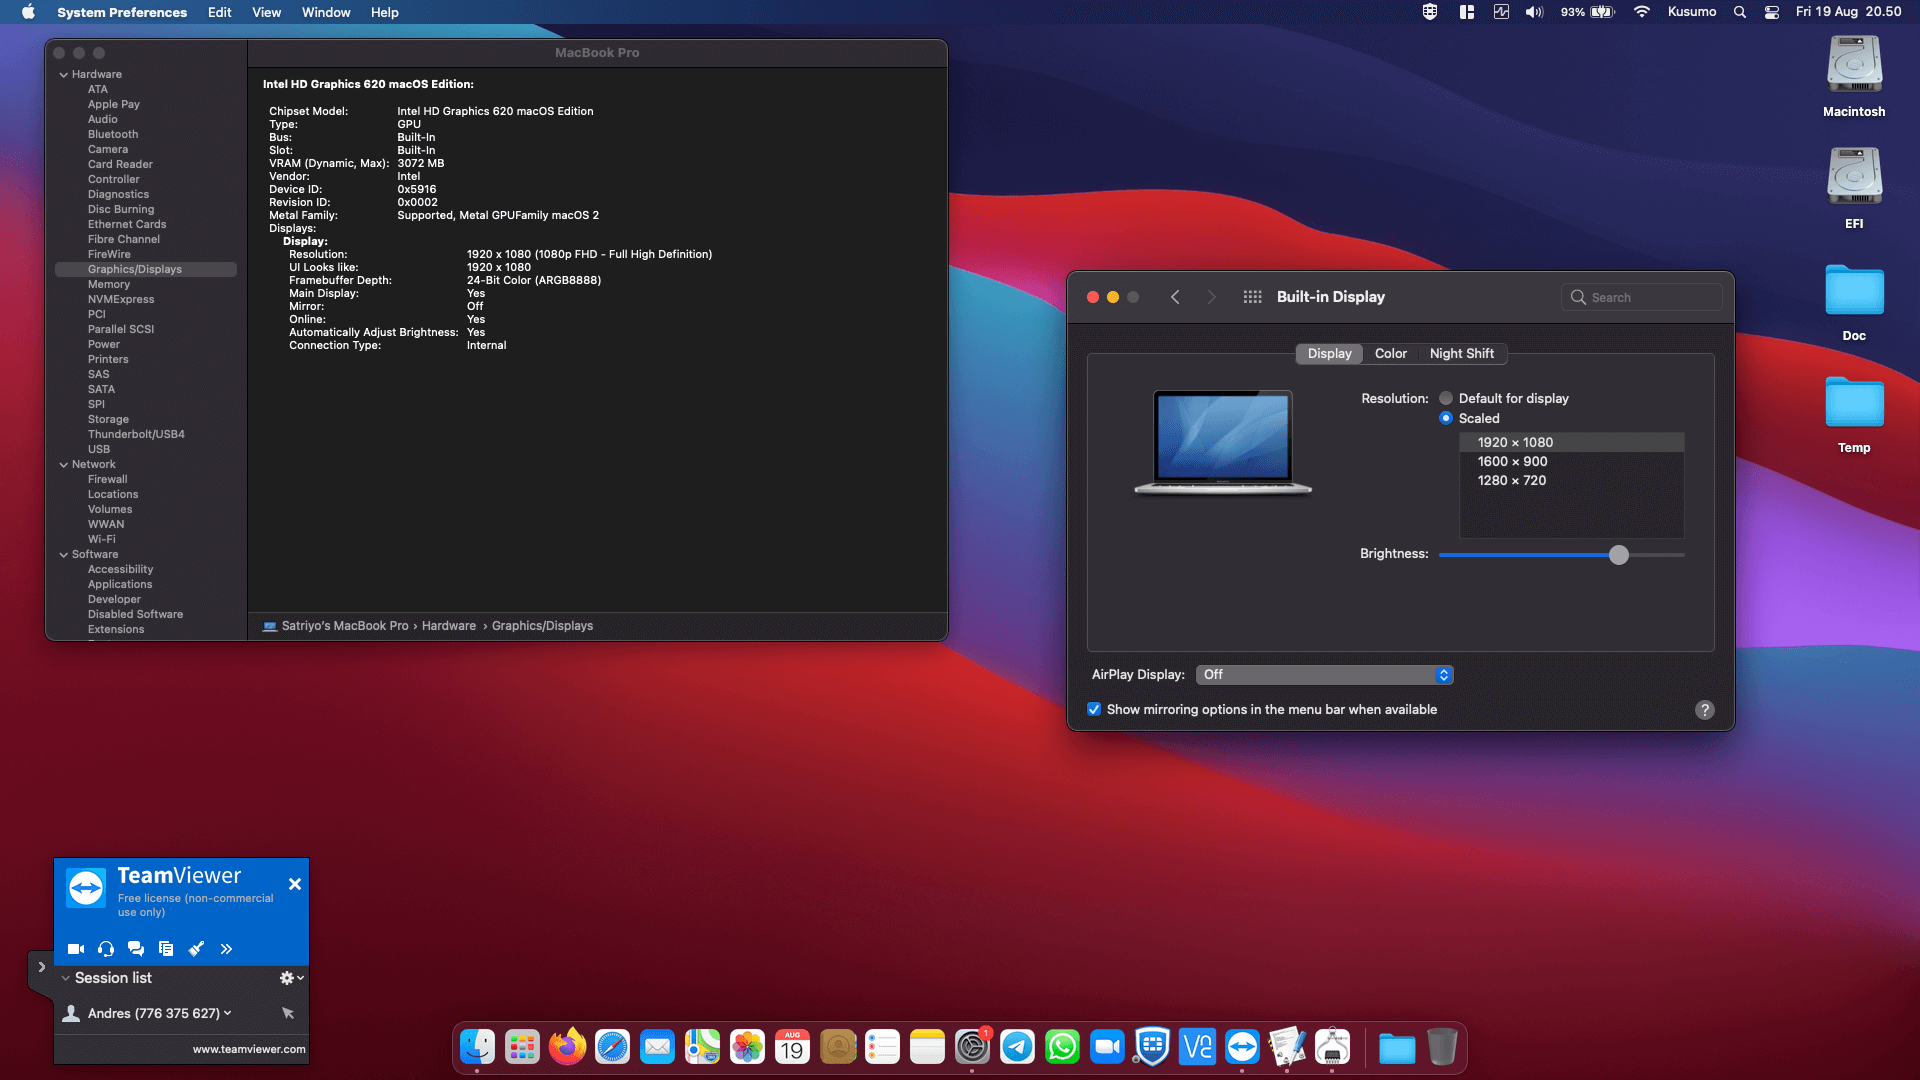1920x1080 pixels.
Task: Launch Firefox from the Dock
Action: (567, 1047)
